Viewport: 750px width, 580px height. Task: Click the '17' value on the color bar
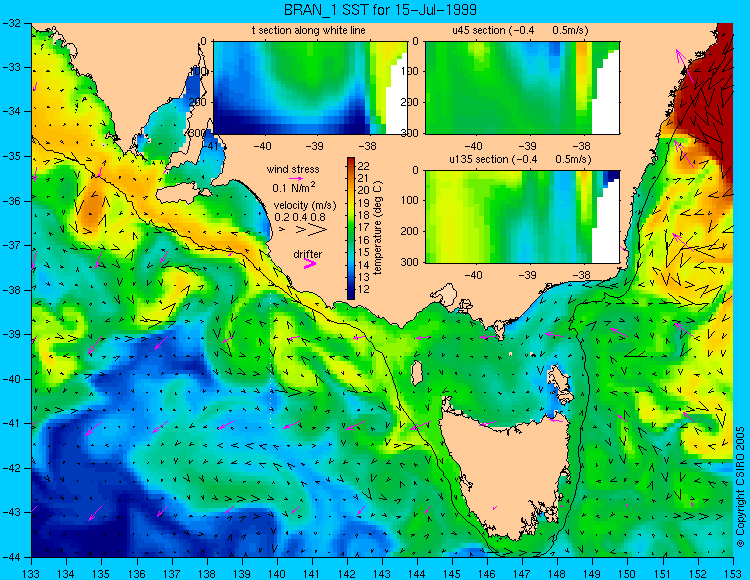364,228
